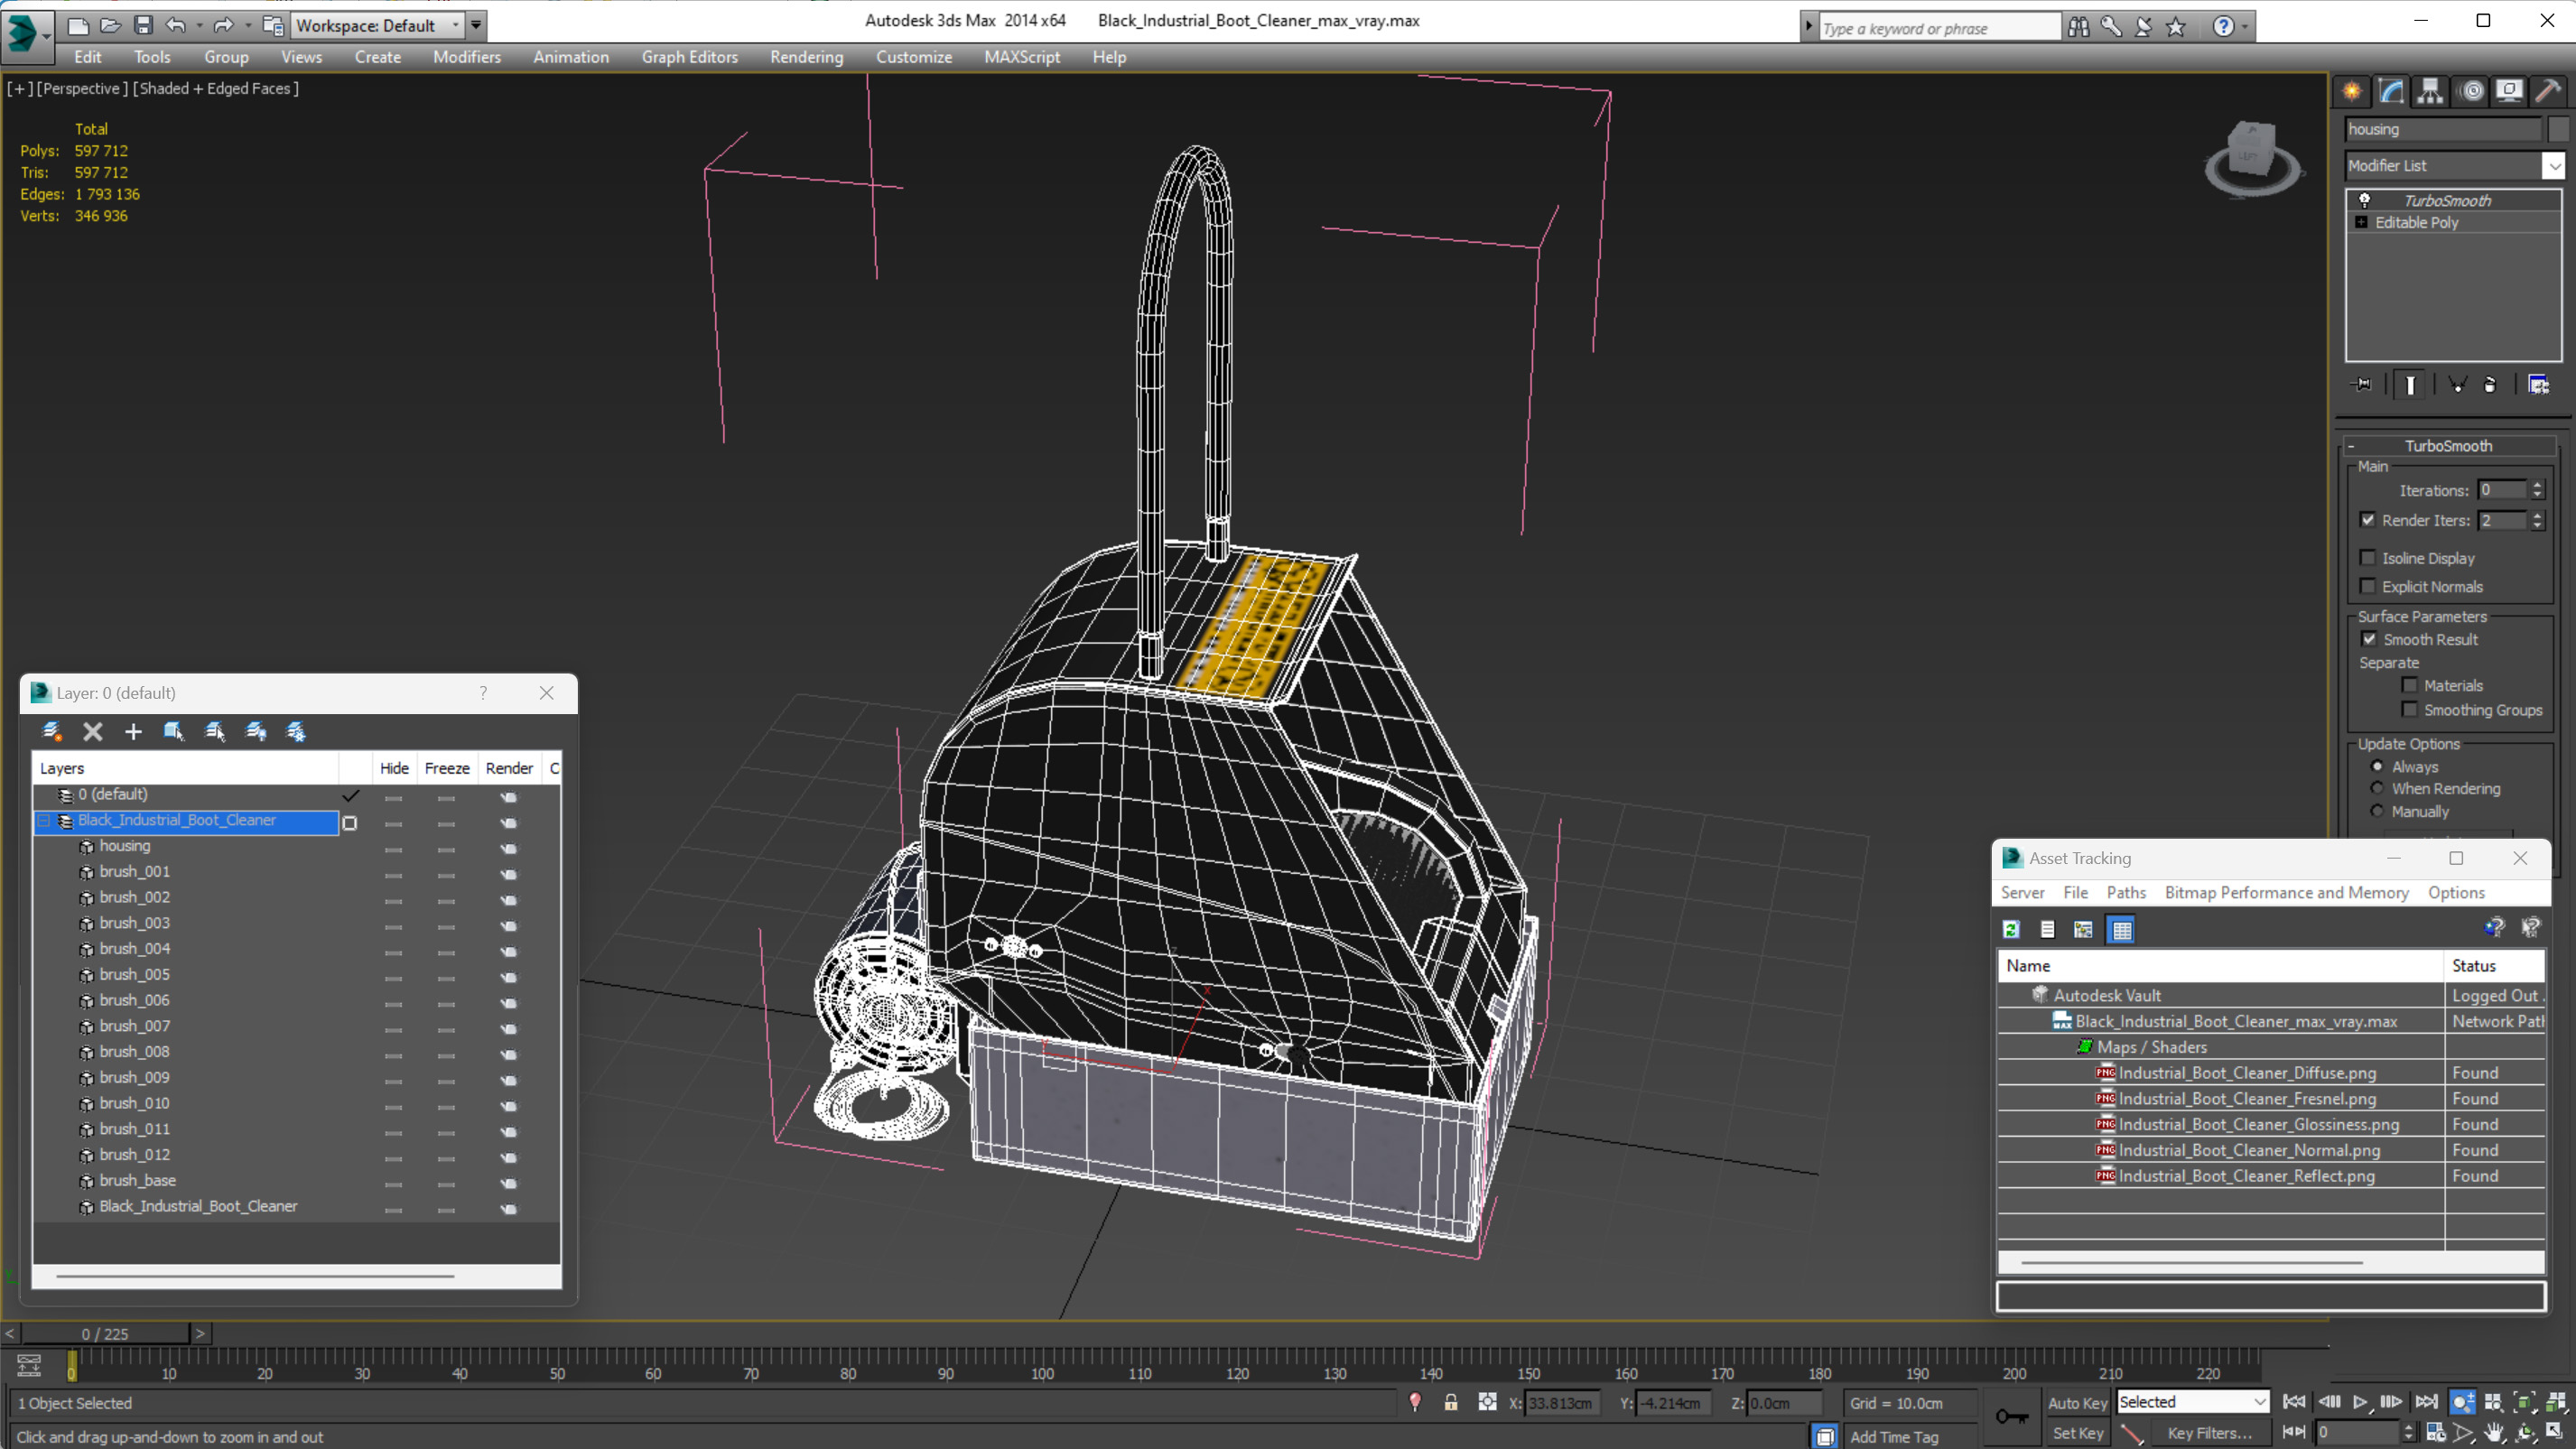
Task: Click the Redo arrow icon
Action: coord(223,25)
